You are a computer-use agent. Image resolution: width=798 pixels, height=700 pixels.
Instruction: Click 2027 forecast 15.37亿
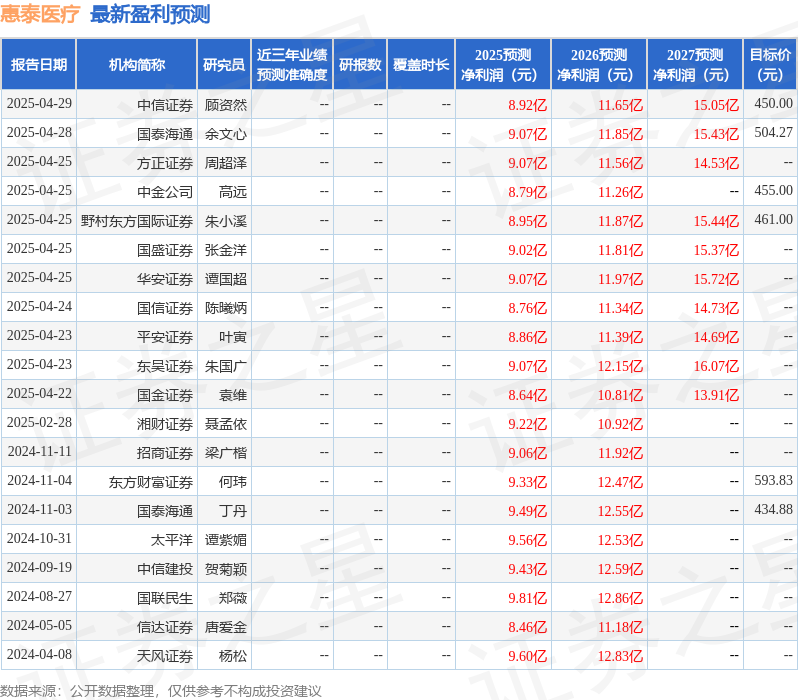pyautogui.click(x=716, y=250)
